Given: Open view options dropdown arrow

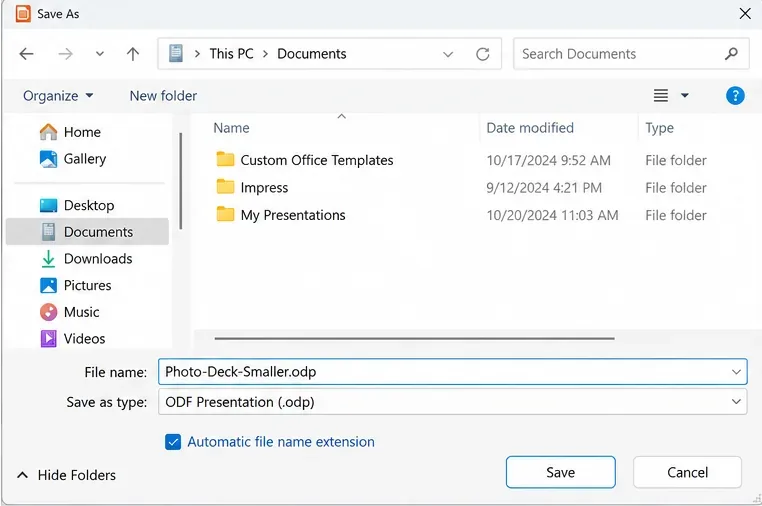Looking at the screenshot, I should 685,95.
